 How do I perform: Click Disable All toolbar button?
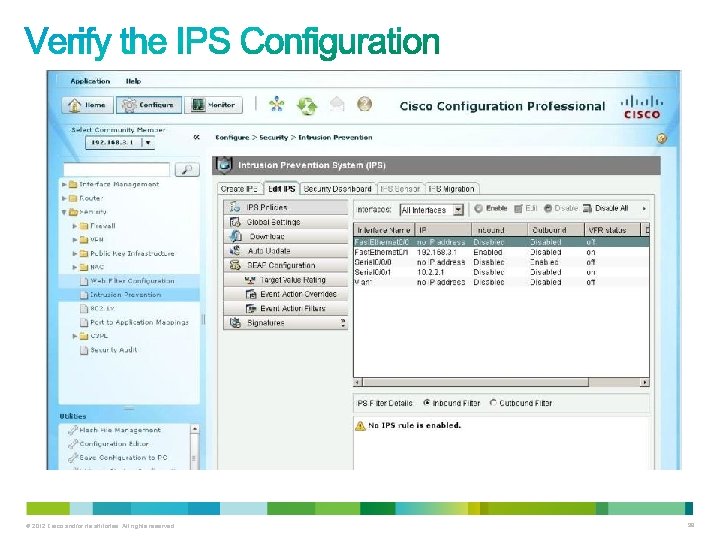click(x=605, y=209)
